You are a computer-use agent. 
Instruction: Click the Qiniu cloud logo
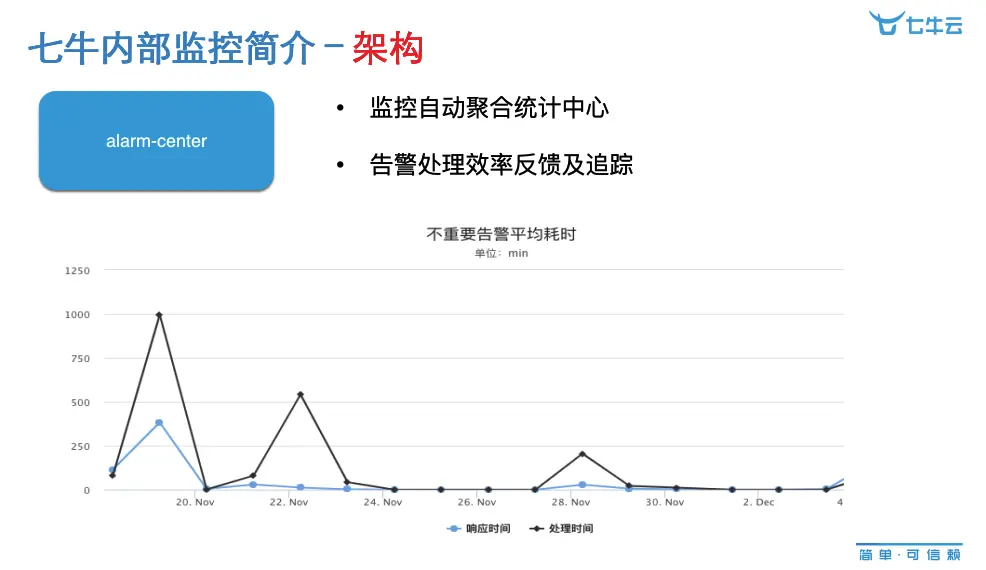click(915, 23)
